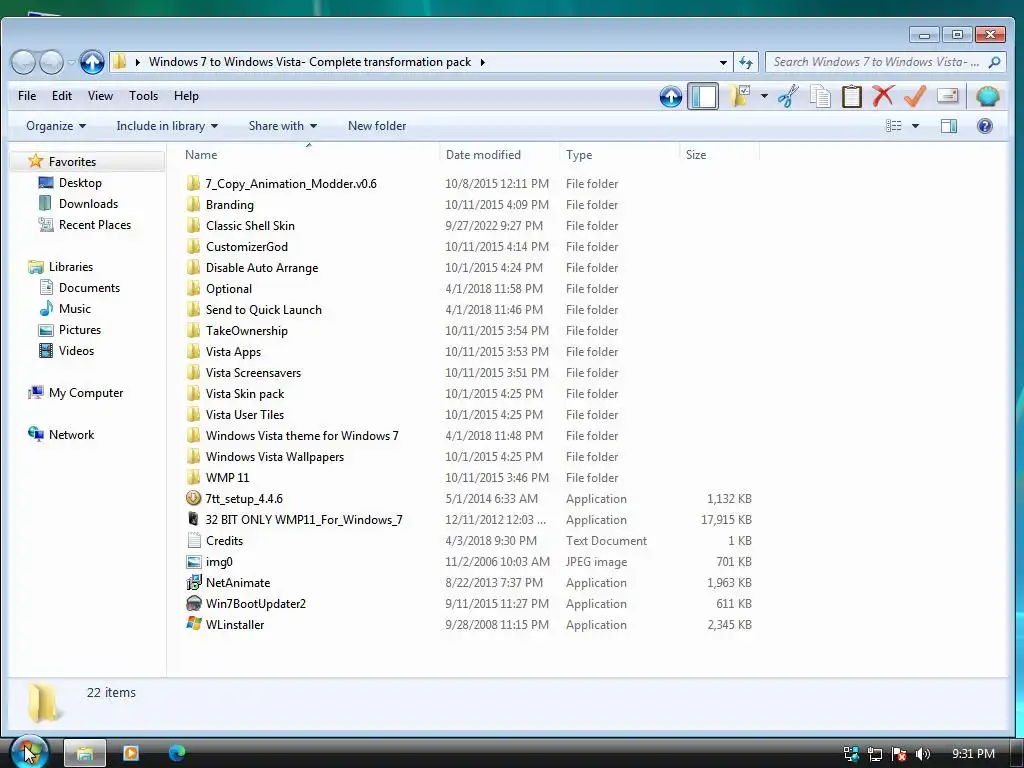1024x768 pixels.
Task: Toggle the navigation pane toolbar button
Action: point(703,97)
